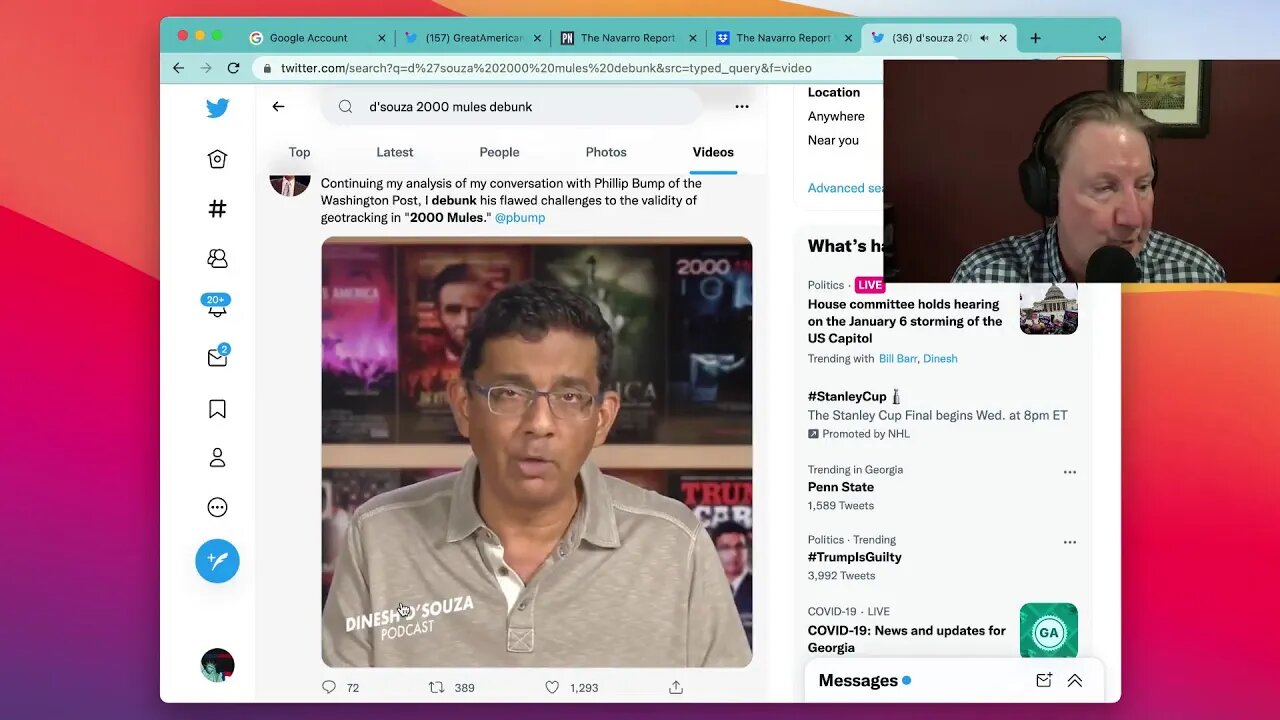
Task: Open More circle icon in sidebar
Action: [x=217, y=507]
